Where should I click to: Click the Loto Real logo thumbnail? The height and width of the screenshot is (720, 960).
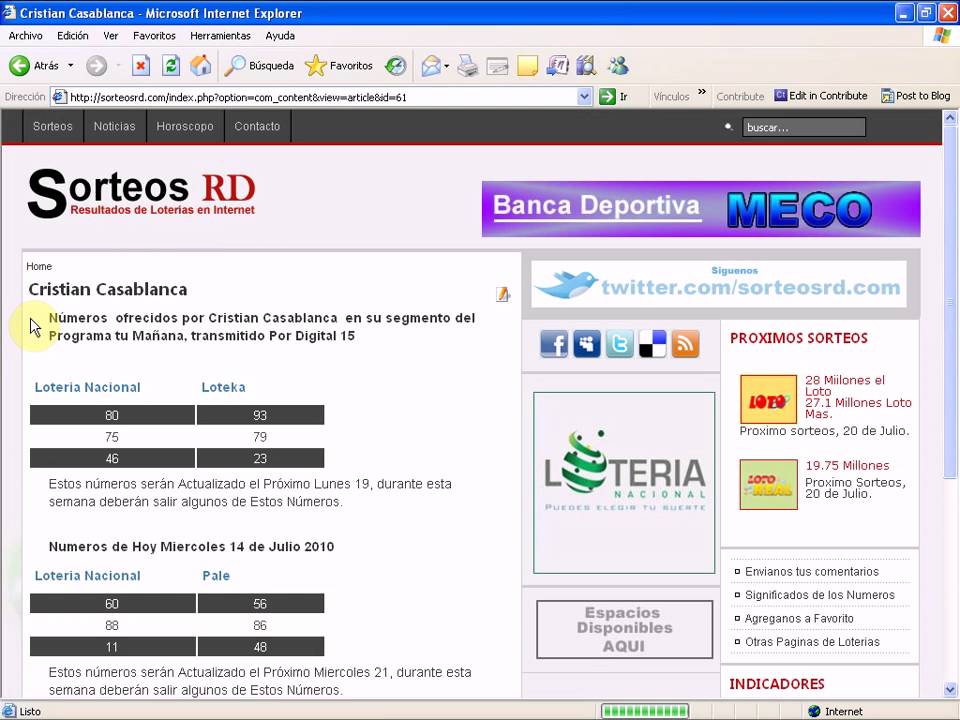tap(768, 484)
